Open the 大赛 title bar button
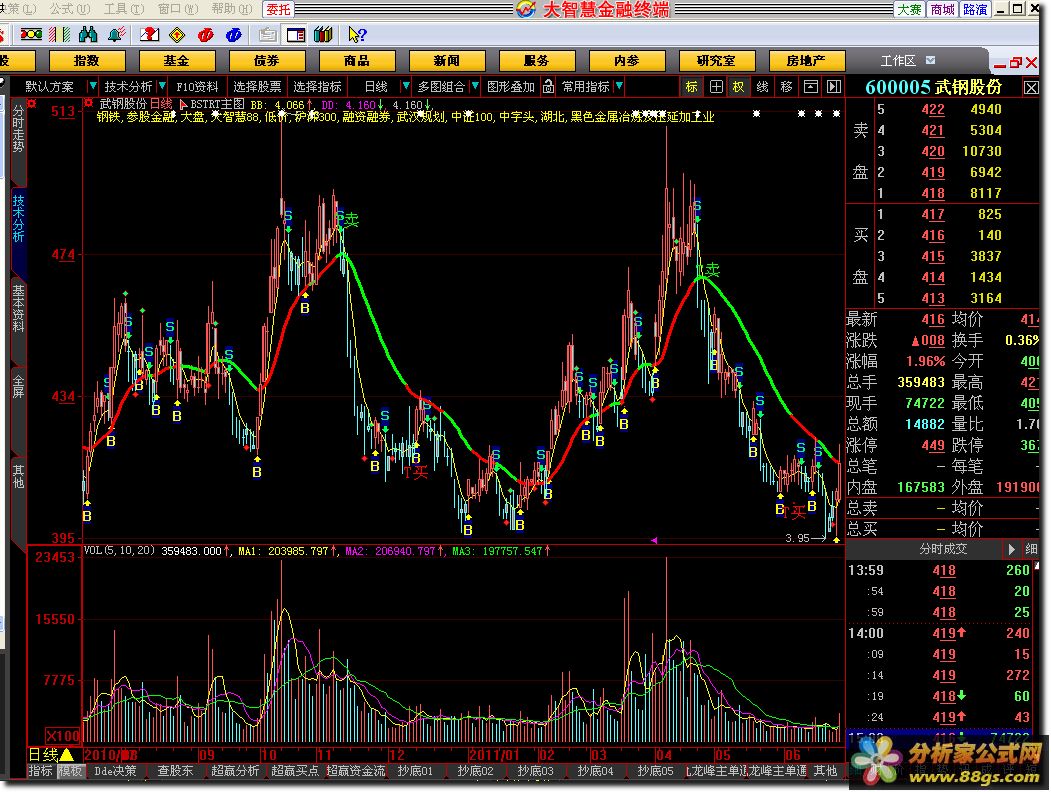 point(910,9)
